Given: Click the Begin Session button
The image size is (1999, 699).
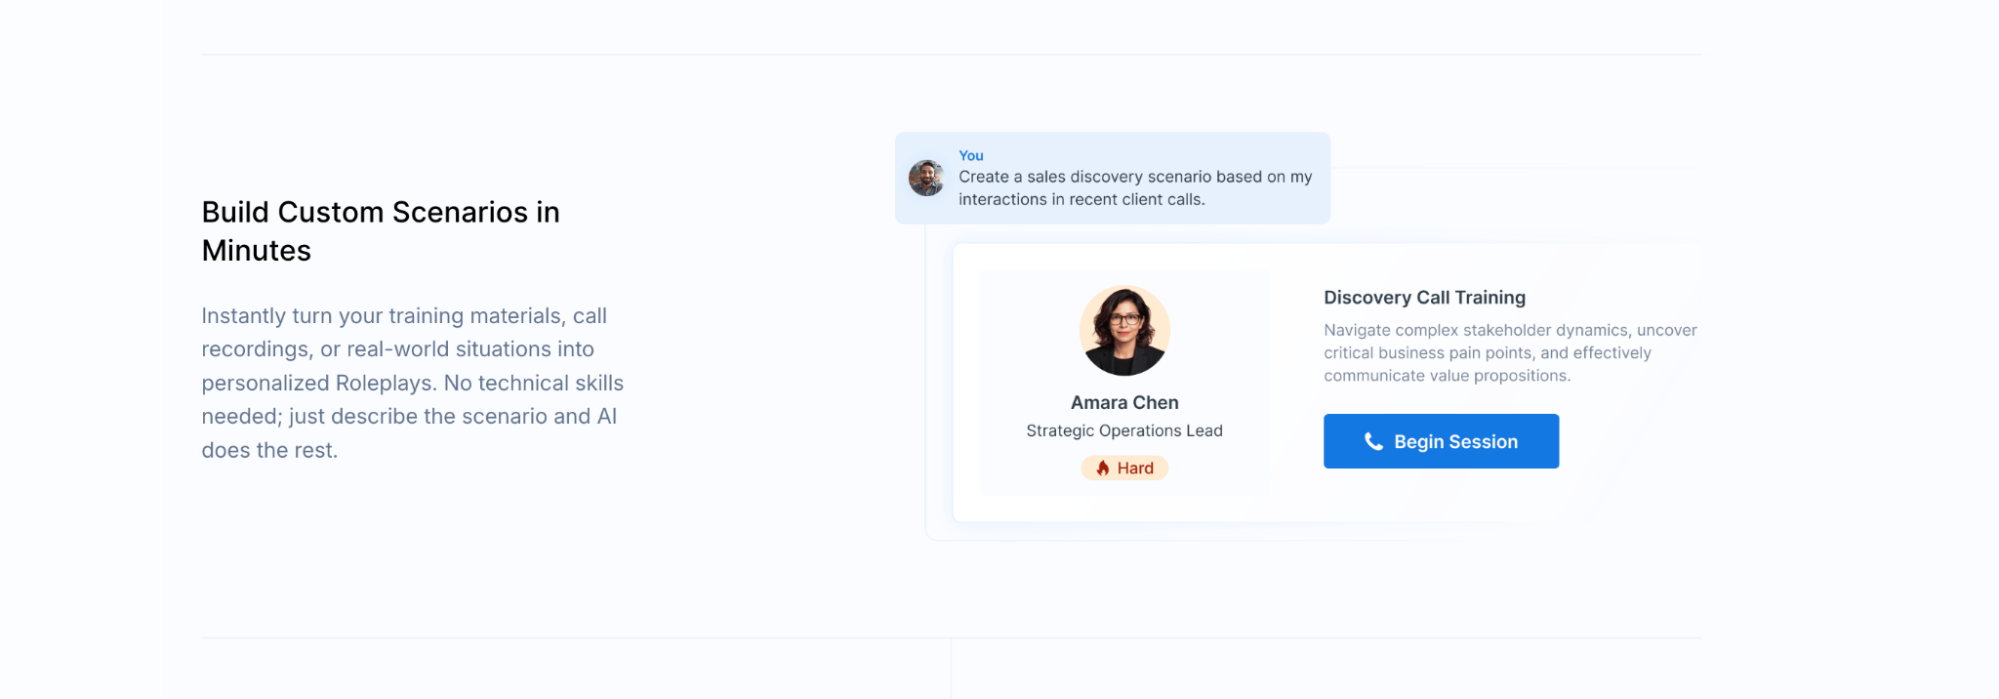Looking at the screenshot, I should [1441, 441].
